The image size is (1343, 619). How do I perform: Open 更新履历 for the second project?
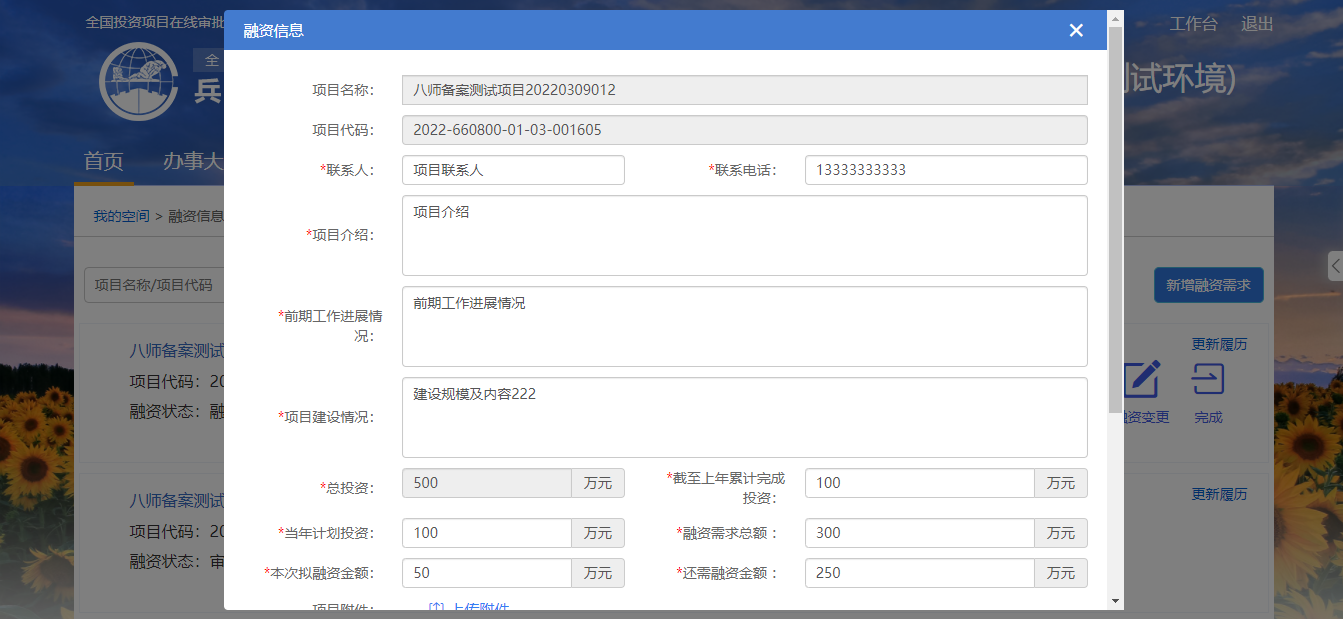coord(1219,494)
